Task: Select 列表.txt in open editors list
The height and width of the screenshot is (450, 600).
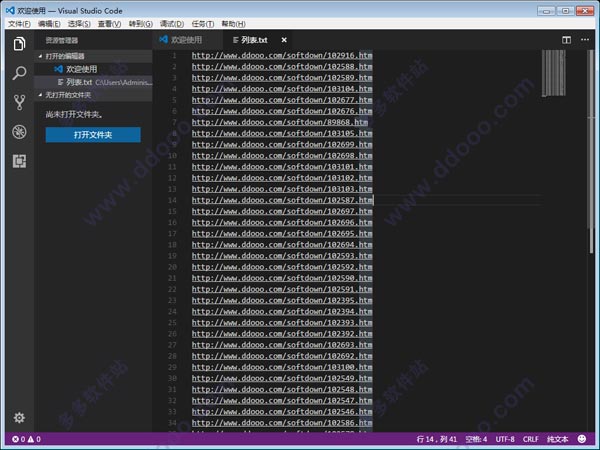Action: tap(93, 82)
